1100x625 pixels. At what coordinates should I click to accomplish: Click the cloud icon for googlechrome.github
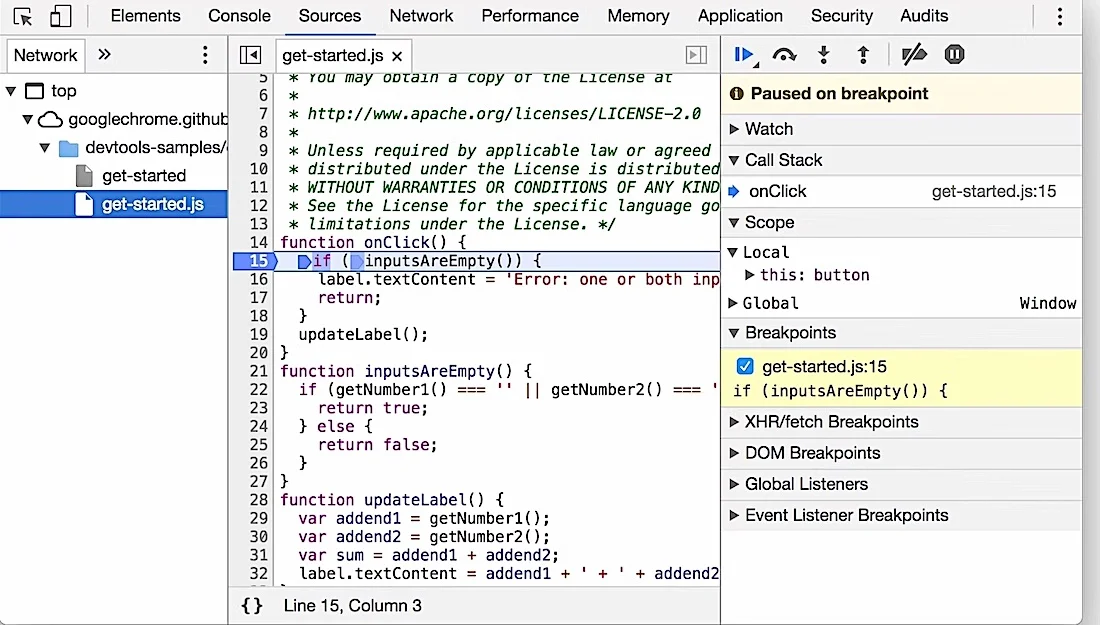[50, 119]
